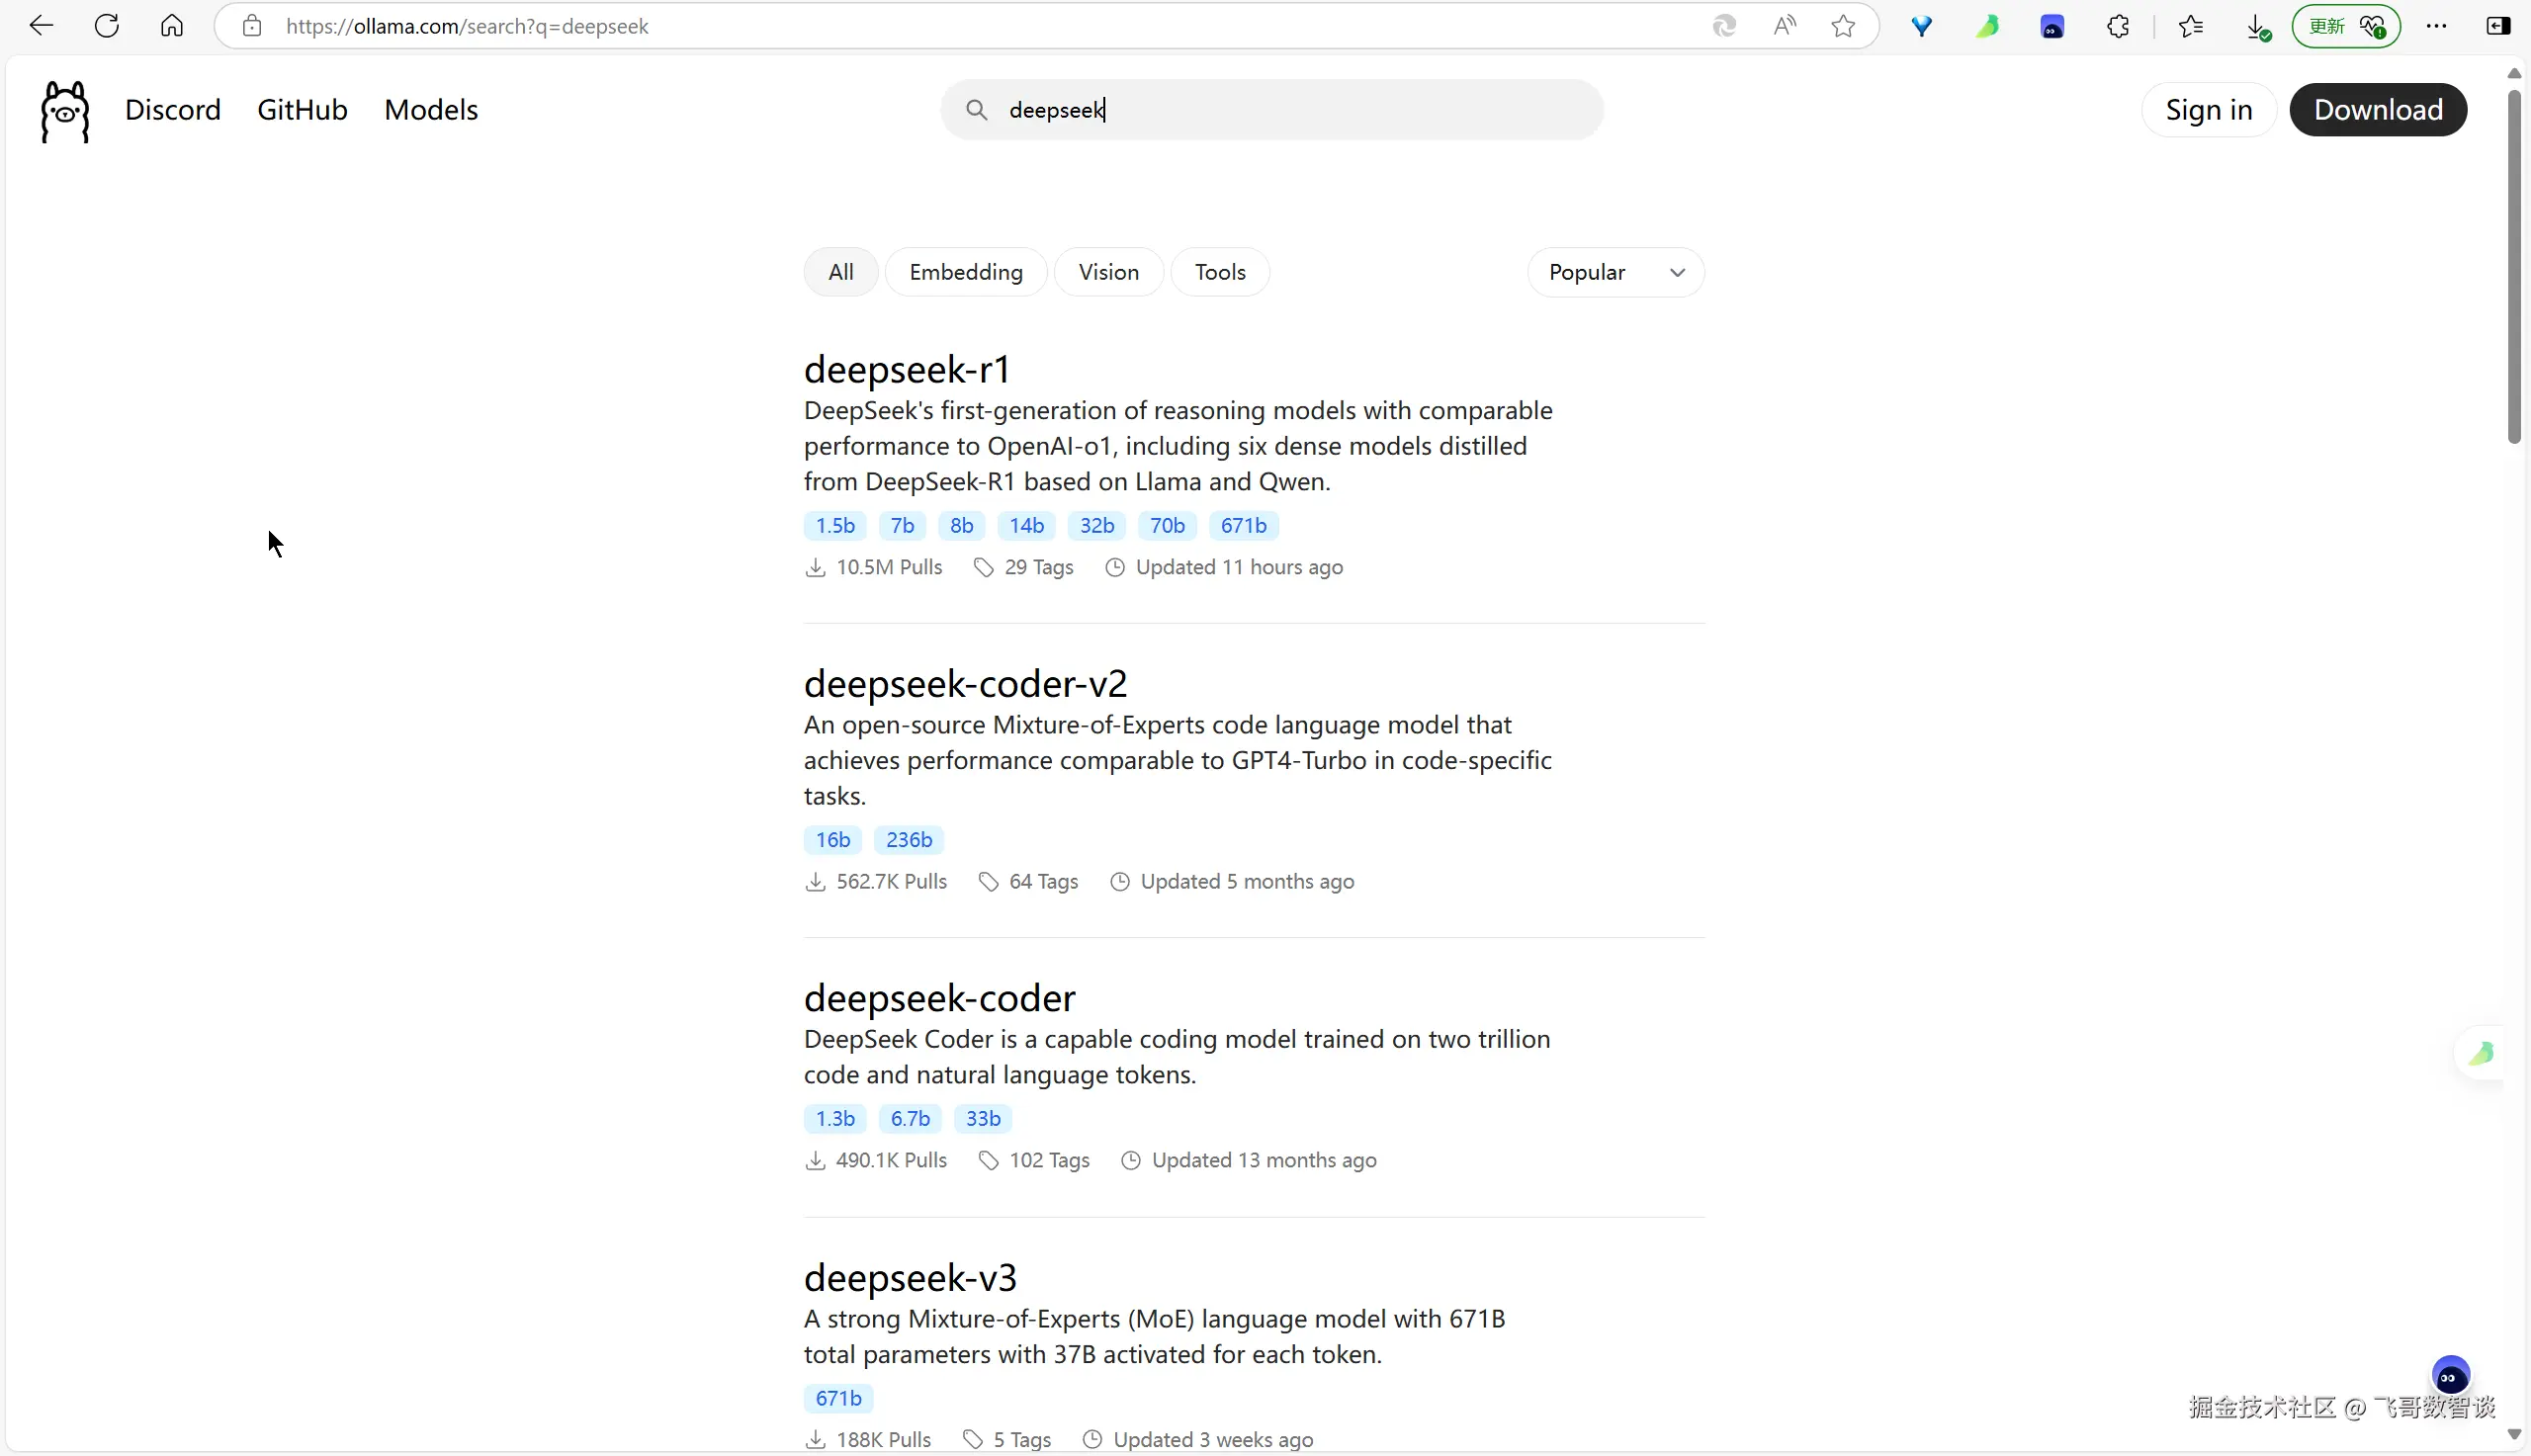Screen dimensions: 2531x1456
Task: Click the page vertical scrollbar thumb
Action: click(x=2514, y=266)
